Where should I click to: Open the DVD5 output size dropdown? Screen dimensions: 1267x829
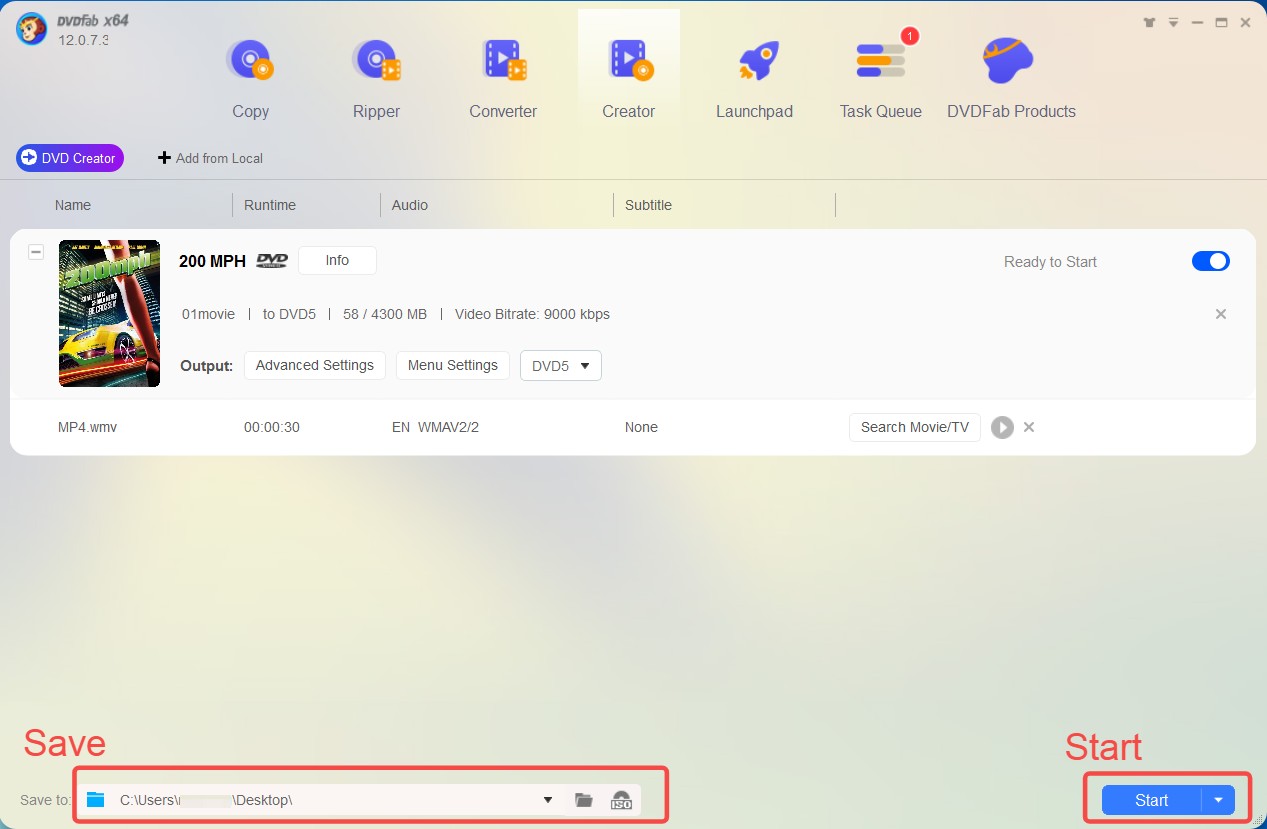pyautogui.click(x=560, y=366)
